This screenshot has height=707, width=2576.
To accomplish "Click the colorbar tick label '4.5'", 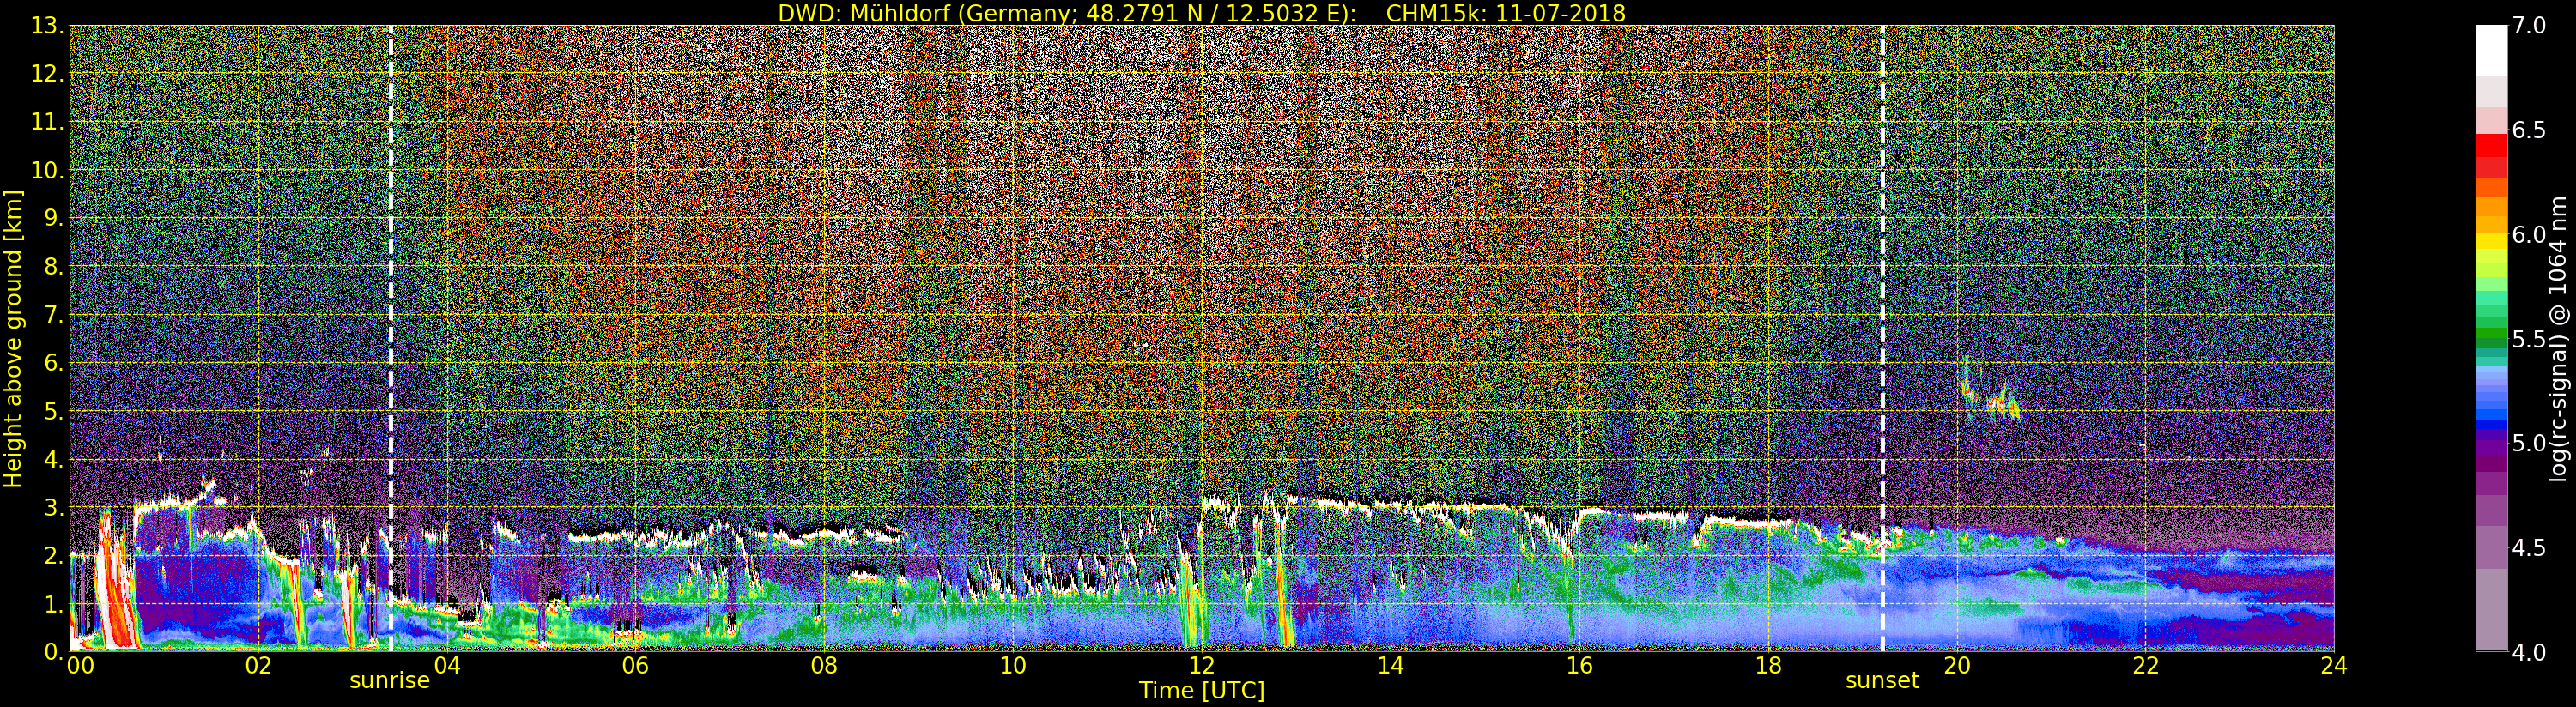I will click(2529, 547).
